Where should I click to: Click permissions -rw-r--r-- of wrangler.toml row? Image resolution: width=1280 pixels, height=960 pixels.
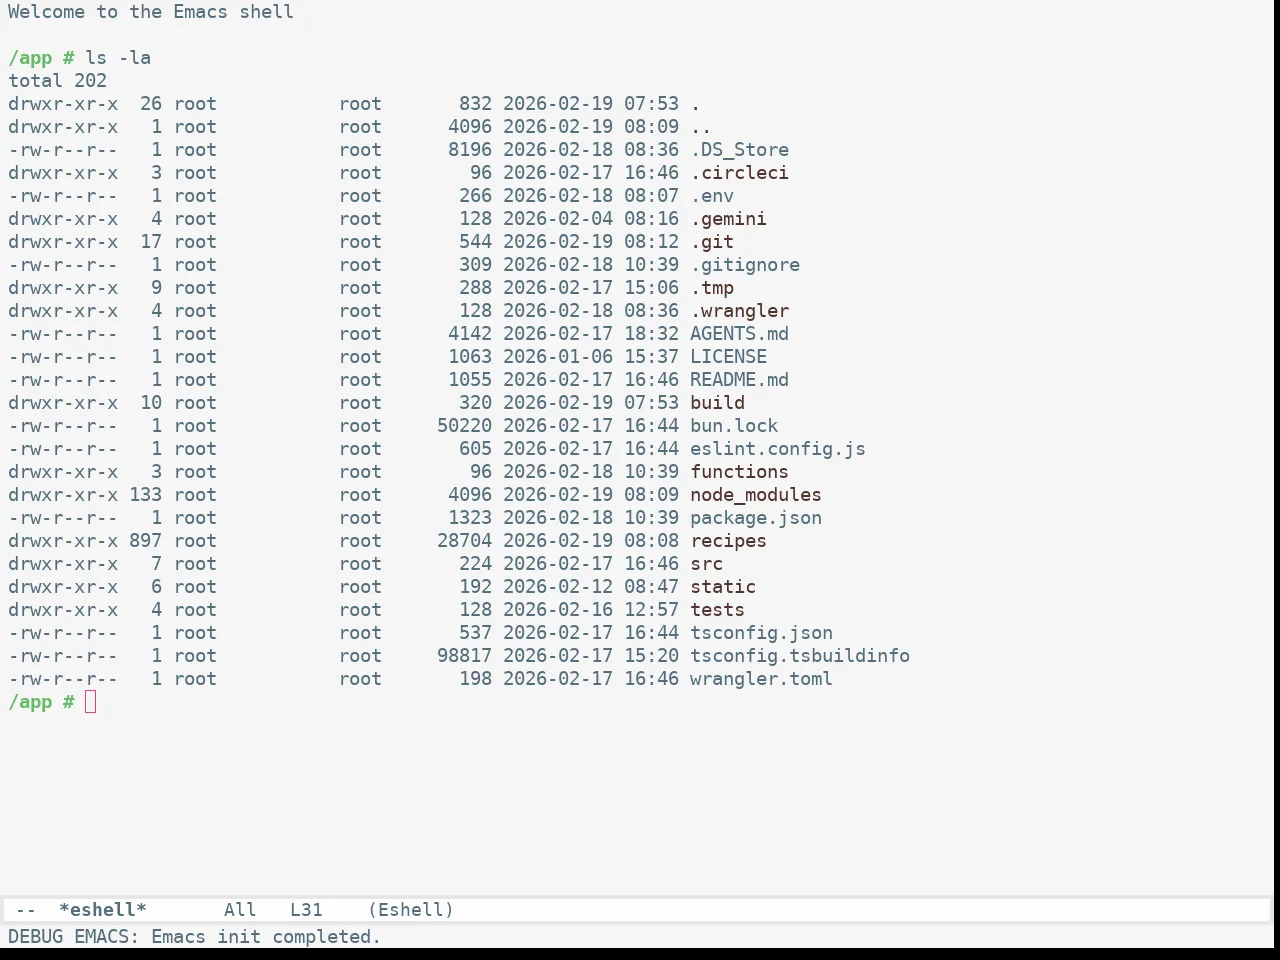(63, 679)
